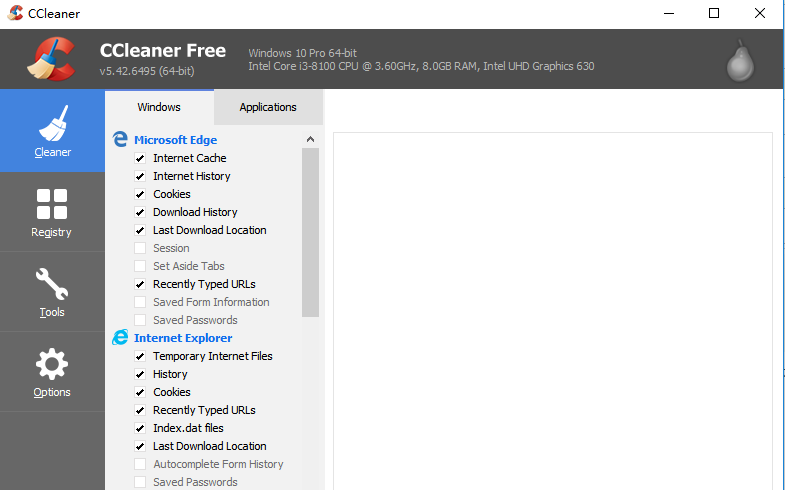Uncheck Edge Download History checkbox
This screenshot has width=785, height=490.
pos(140,212)
